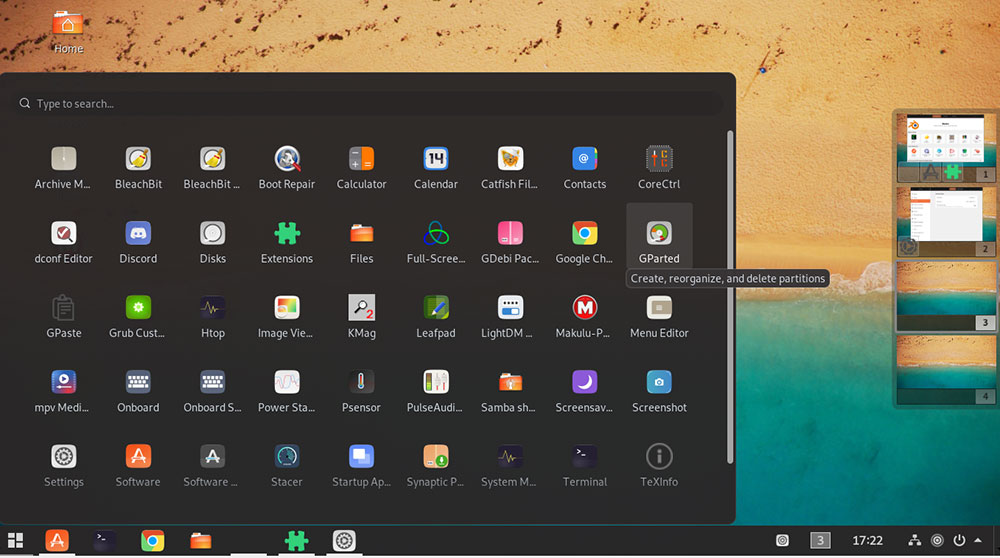Screen dimensions: 1000x558
Task: Open Settings gear in the taskbar
Action: 344,541
